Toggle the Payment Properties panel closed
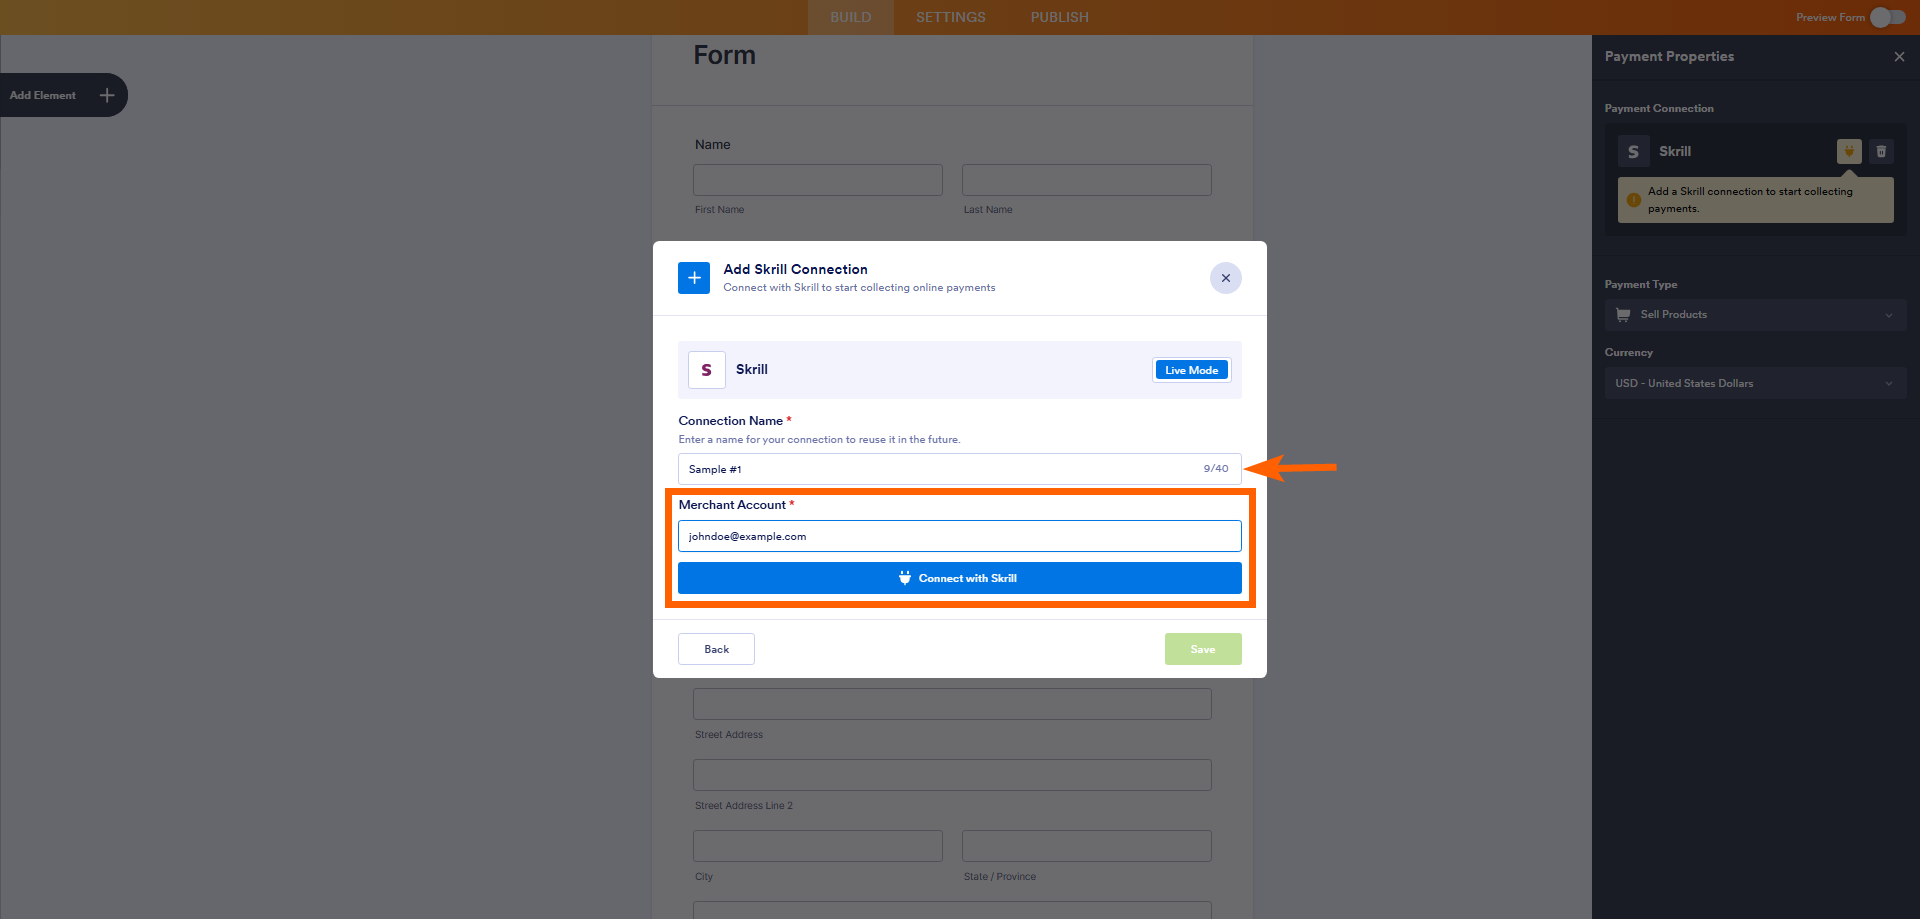This screenshot has width=1920, height=919. coord(1899,56)
